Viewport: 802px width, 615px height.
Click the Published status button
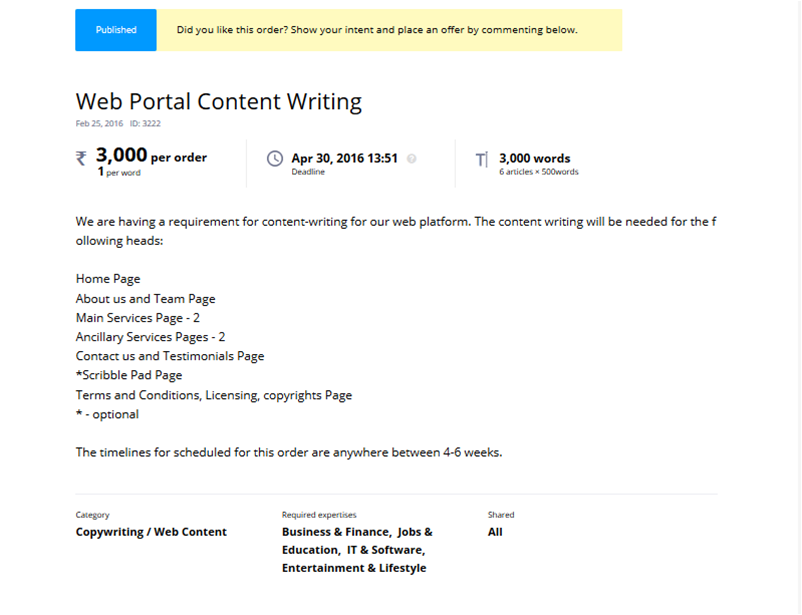116,30
